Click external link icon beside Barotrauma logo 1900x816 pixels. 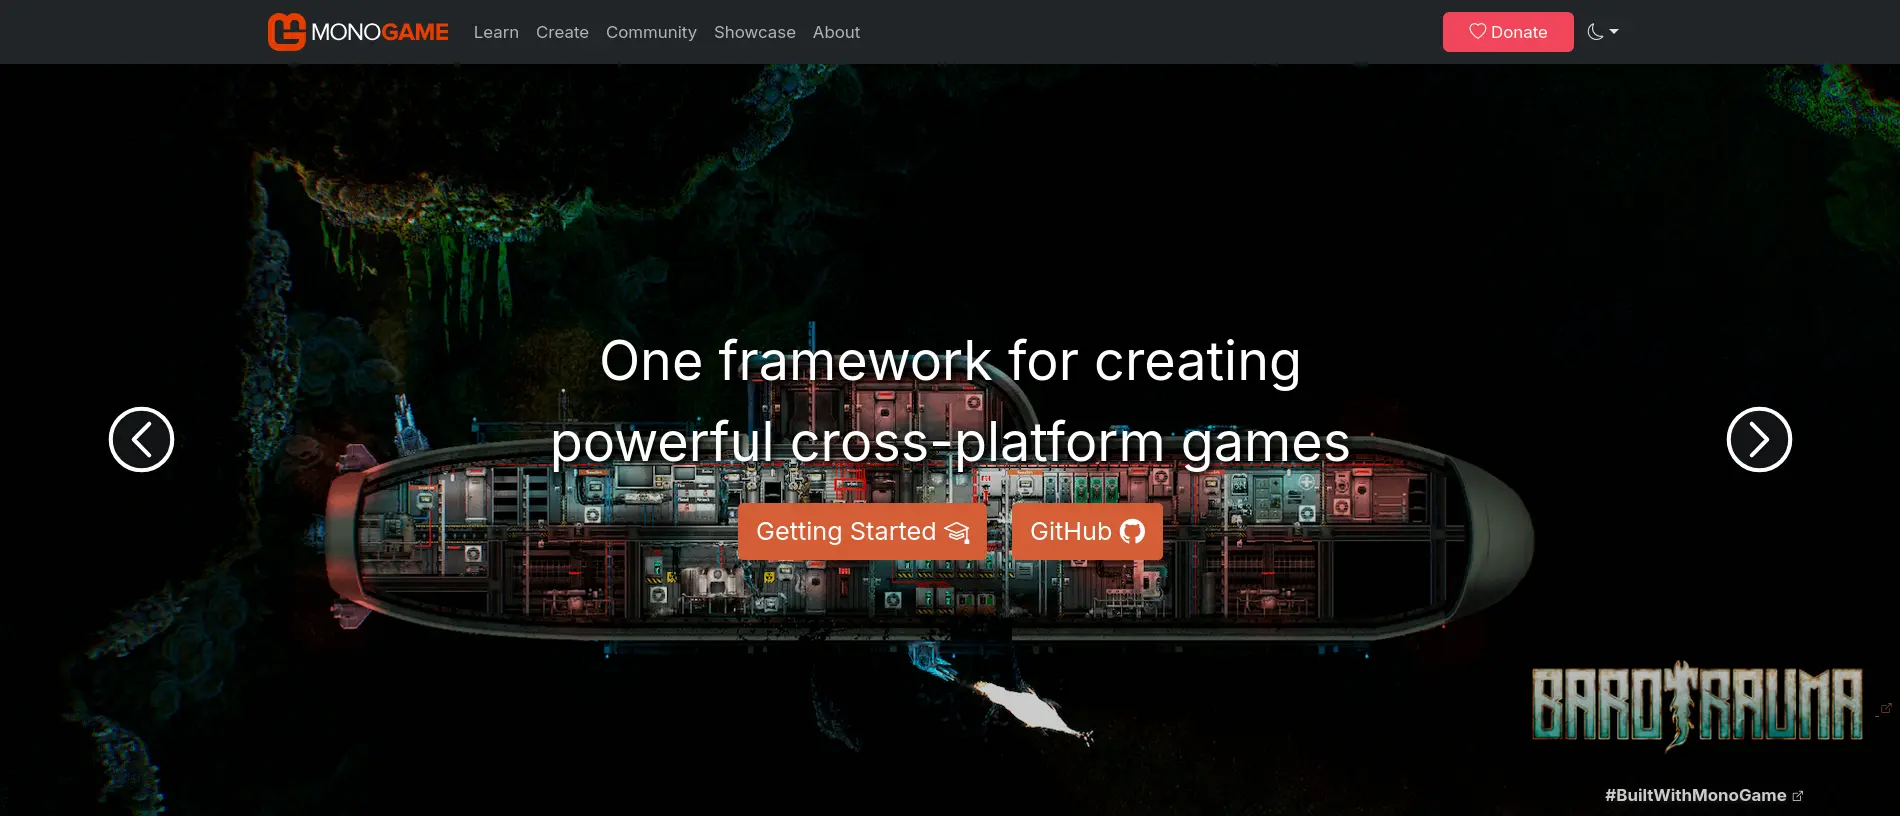(x=1886, y=708)
